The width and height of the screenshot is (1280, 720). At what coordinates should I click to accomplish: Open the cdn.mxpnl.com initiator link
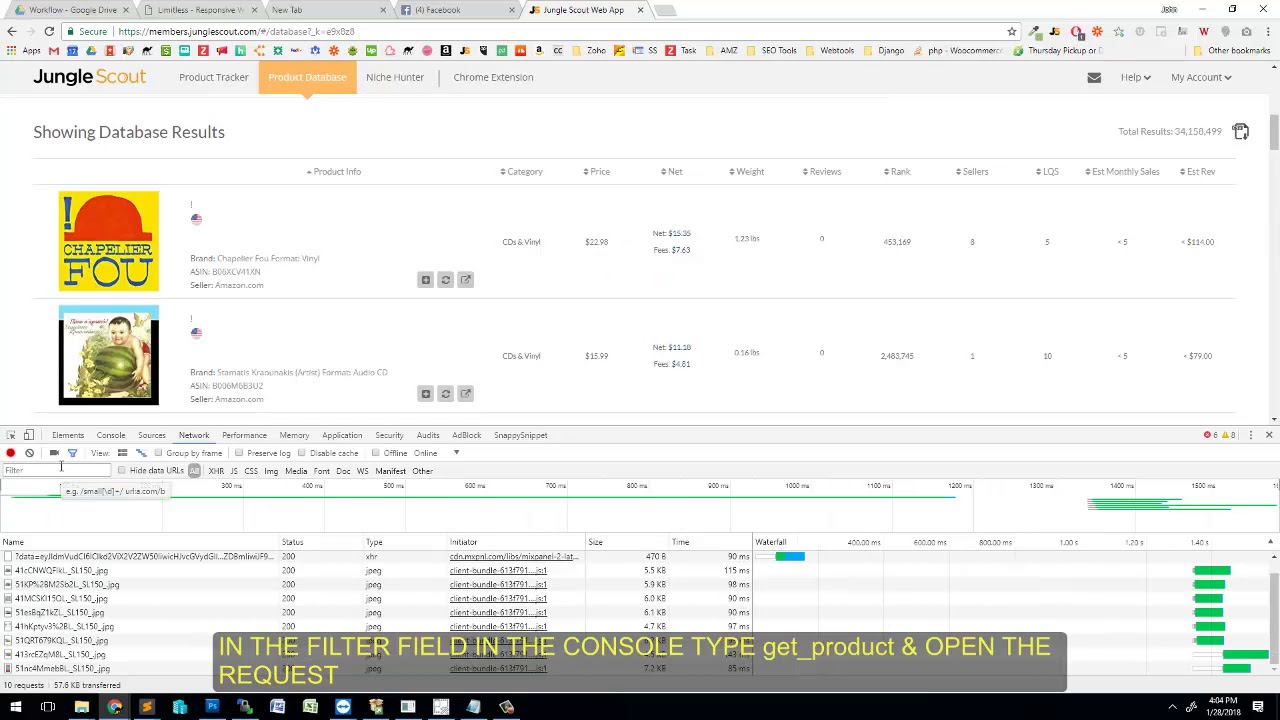[x=513, y=556]
